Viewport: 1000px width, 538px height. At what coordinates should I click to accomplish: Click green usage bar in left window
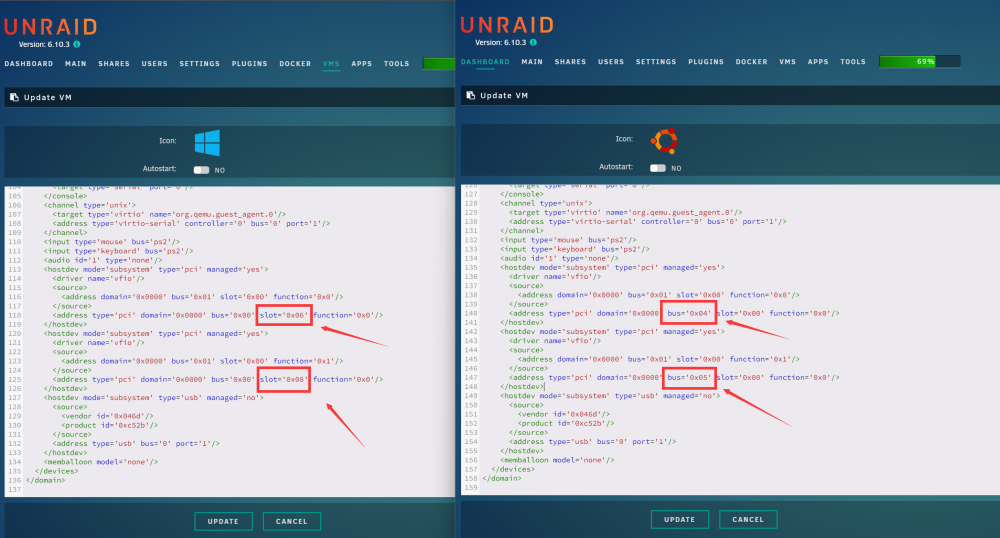click(439, 64)
